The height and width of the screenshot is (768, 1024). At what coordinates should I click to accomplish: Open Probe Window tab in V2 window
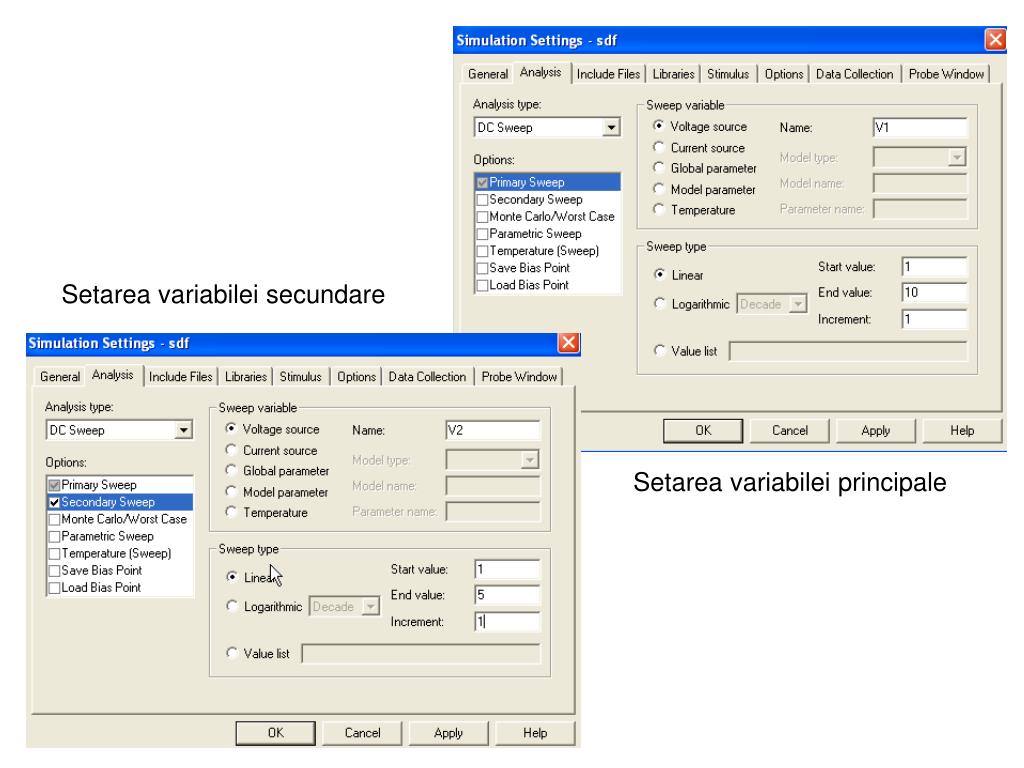pyautogui.click(x=519, y=377)
